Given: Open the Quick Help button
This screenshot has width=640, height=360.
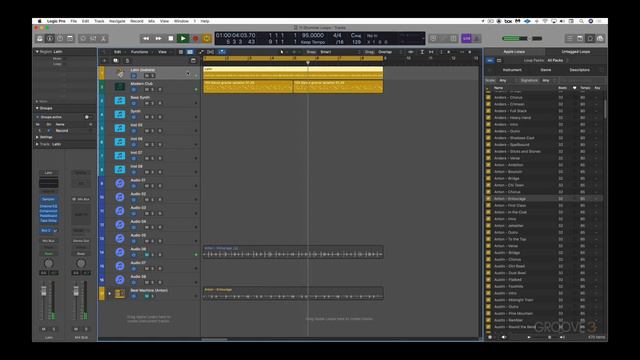Looking at the screenshot, I should 60,38.
